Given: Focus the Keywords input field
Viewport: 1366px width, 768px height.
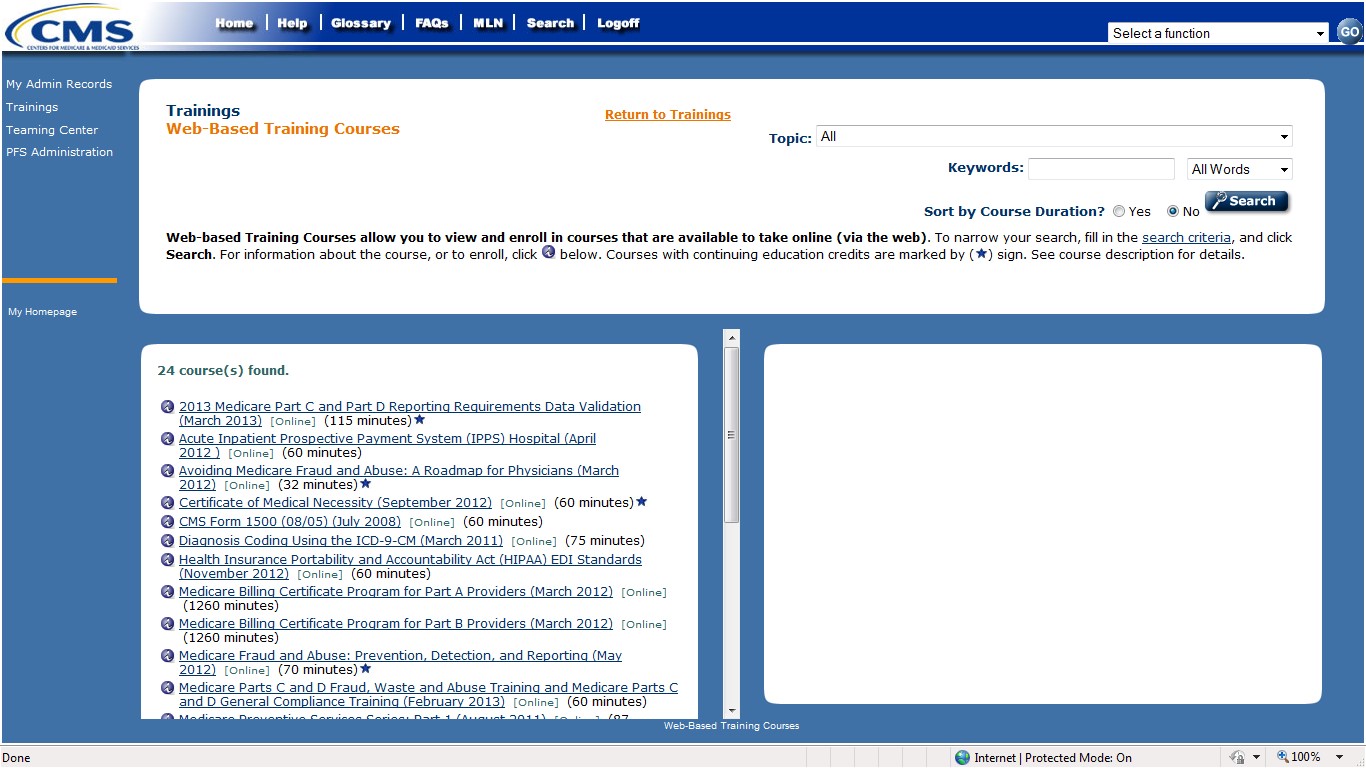Looking at the screenshot, I should coord(1101,169).
